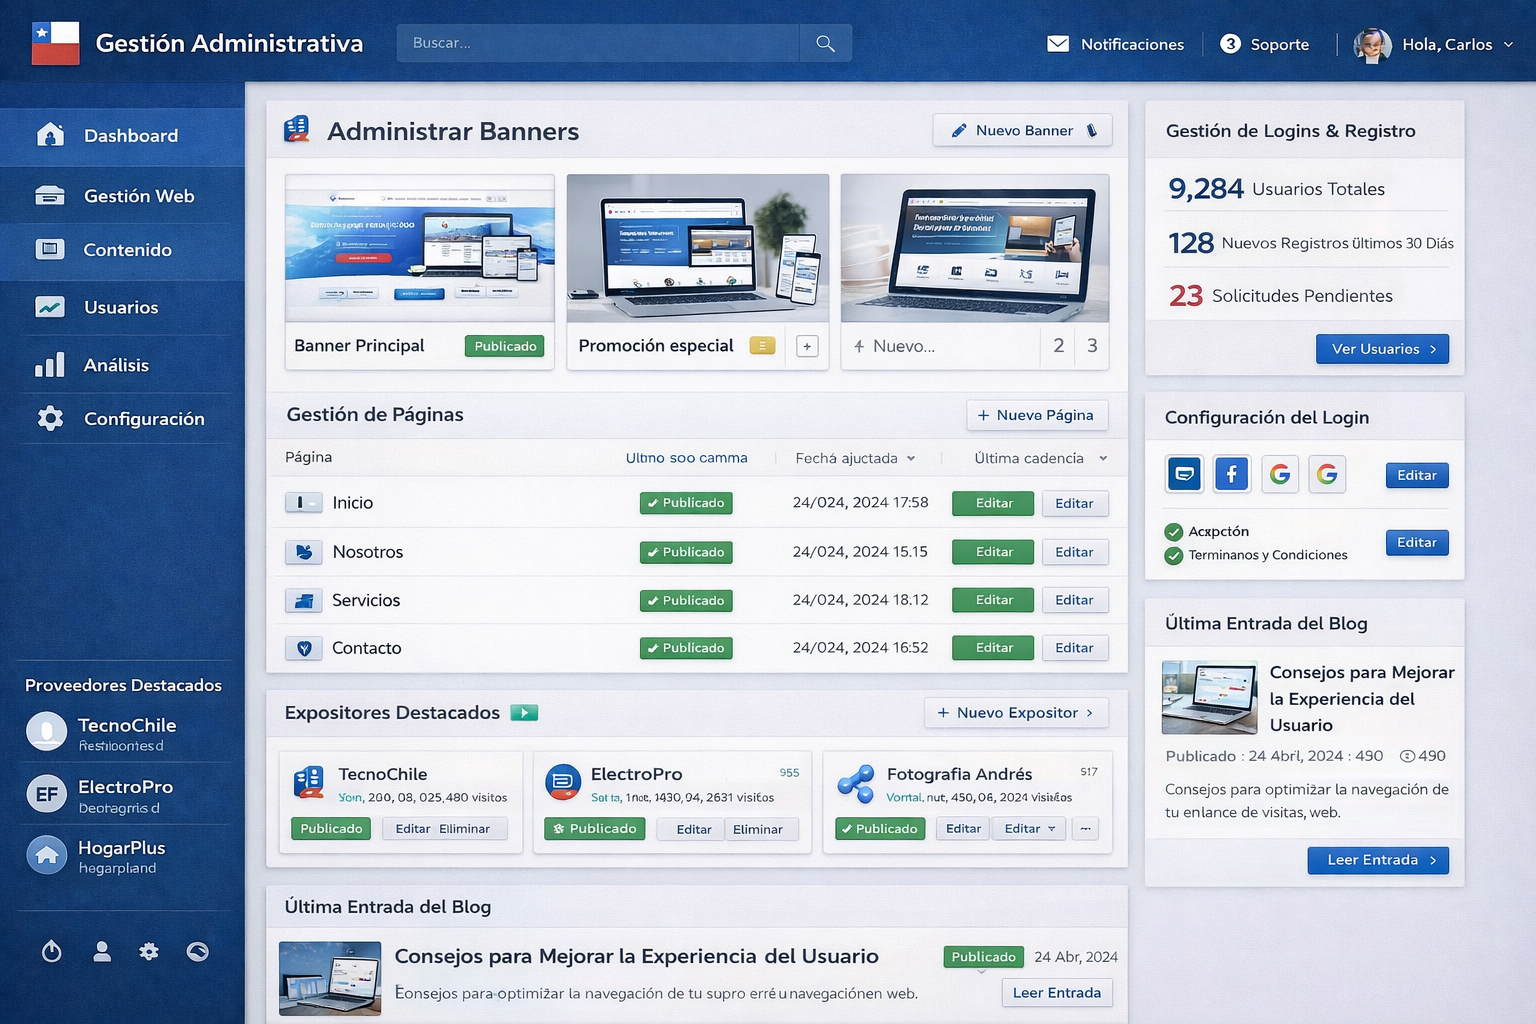The width and height of the screenshot is (1536, 1024).
Task: Click the HogarPlus provider home icon
Action: click(x=46, y=855)
